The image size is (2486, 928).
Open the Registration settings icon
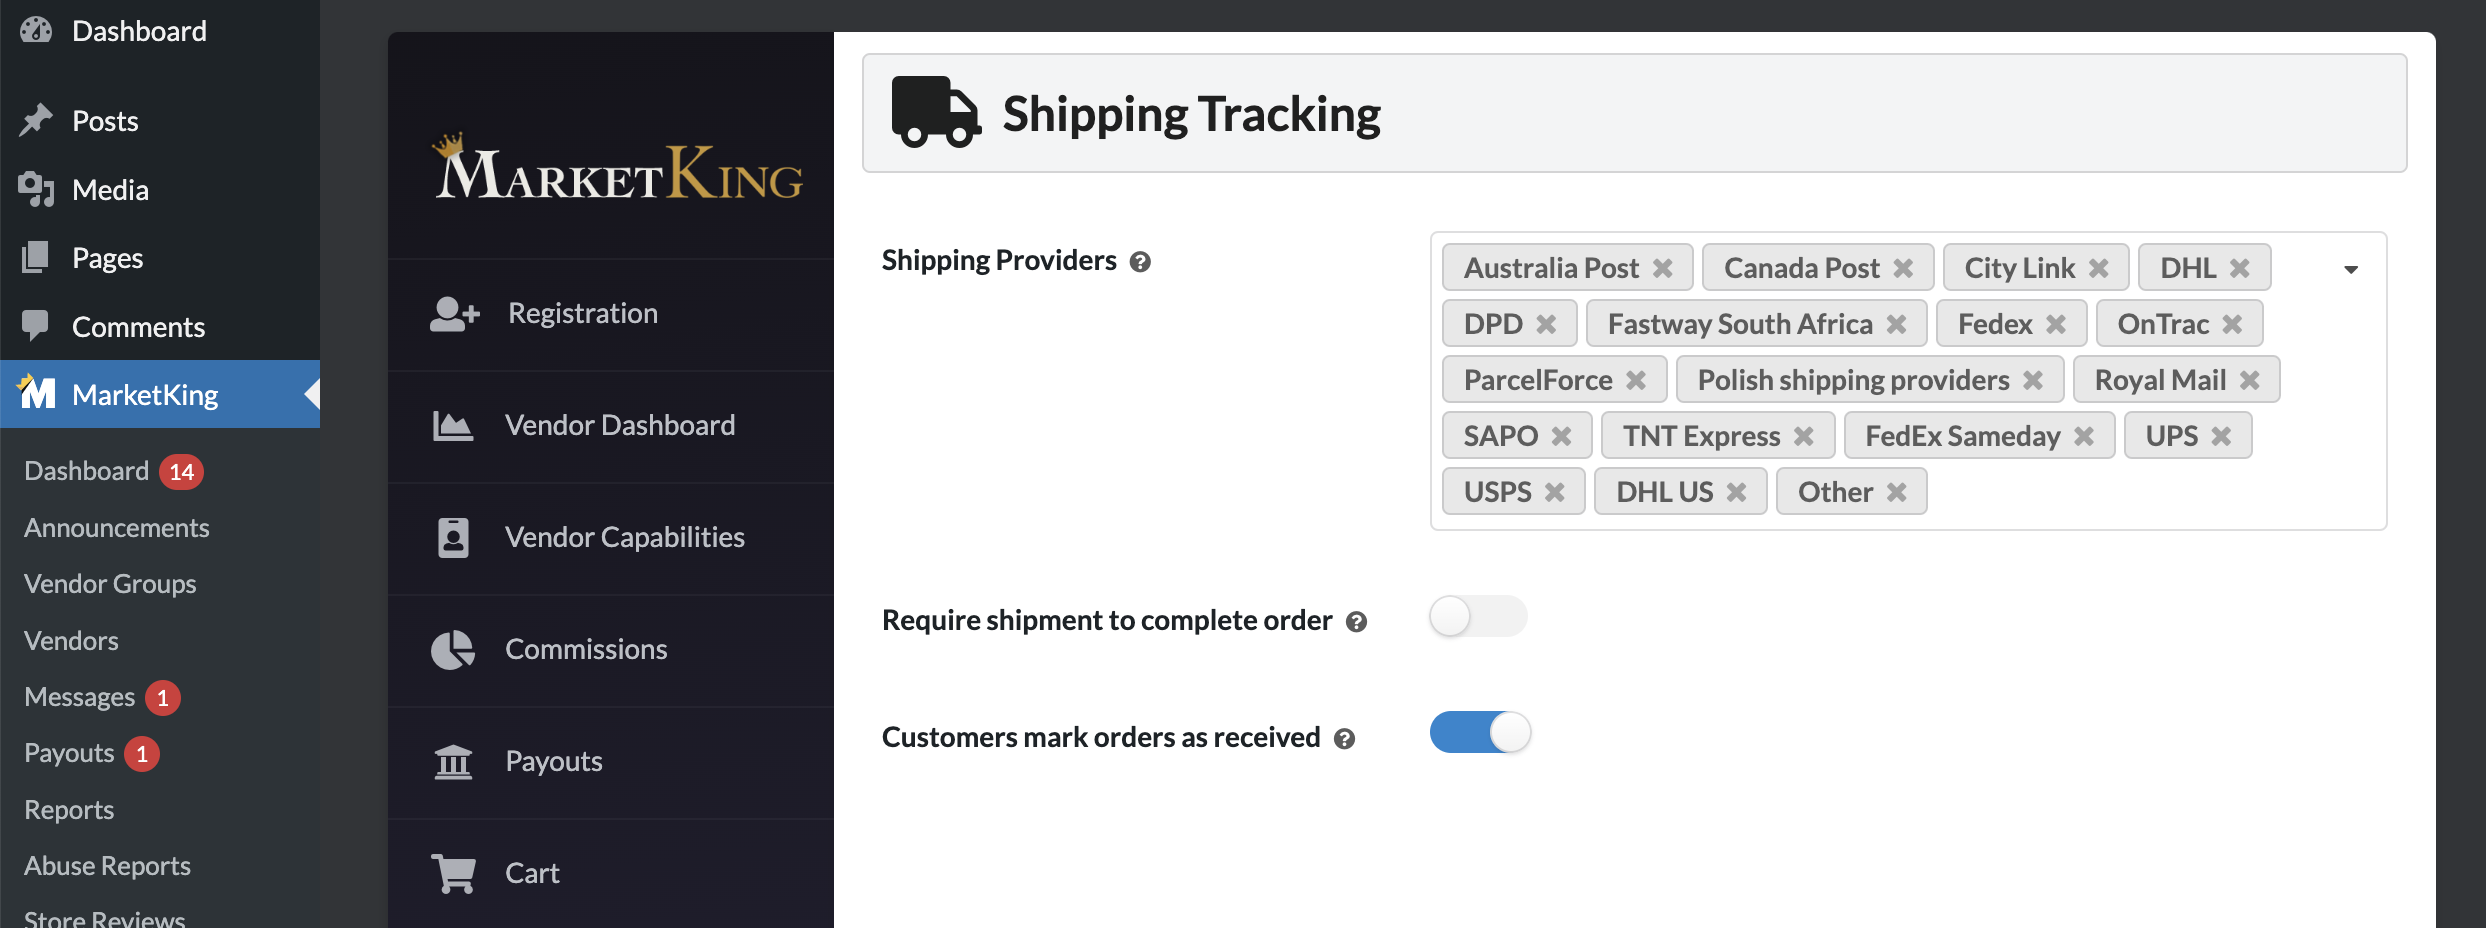455,314
